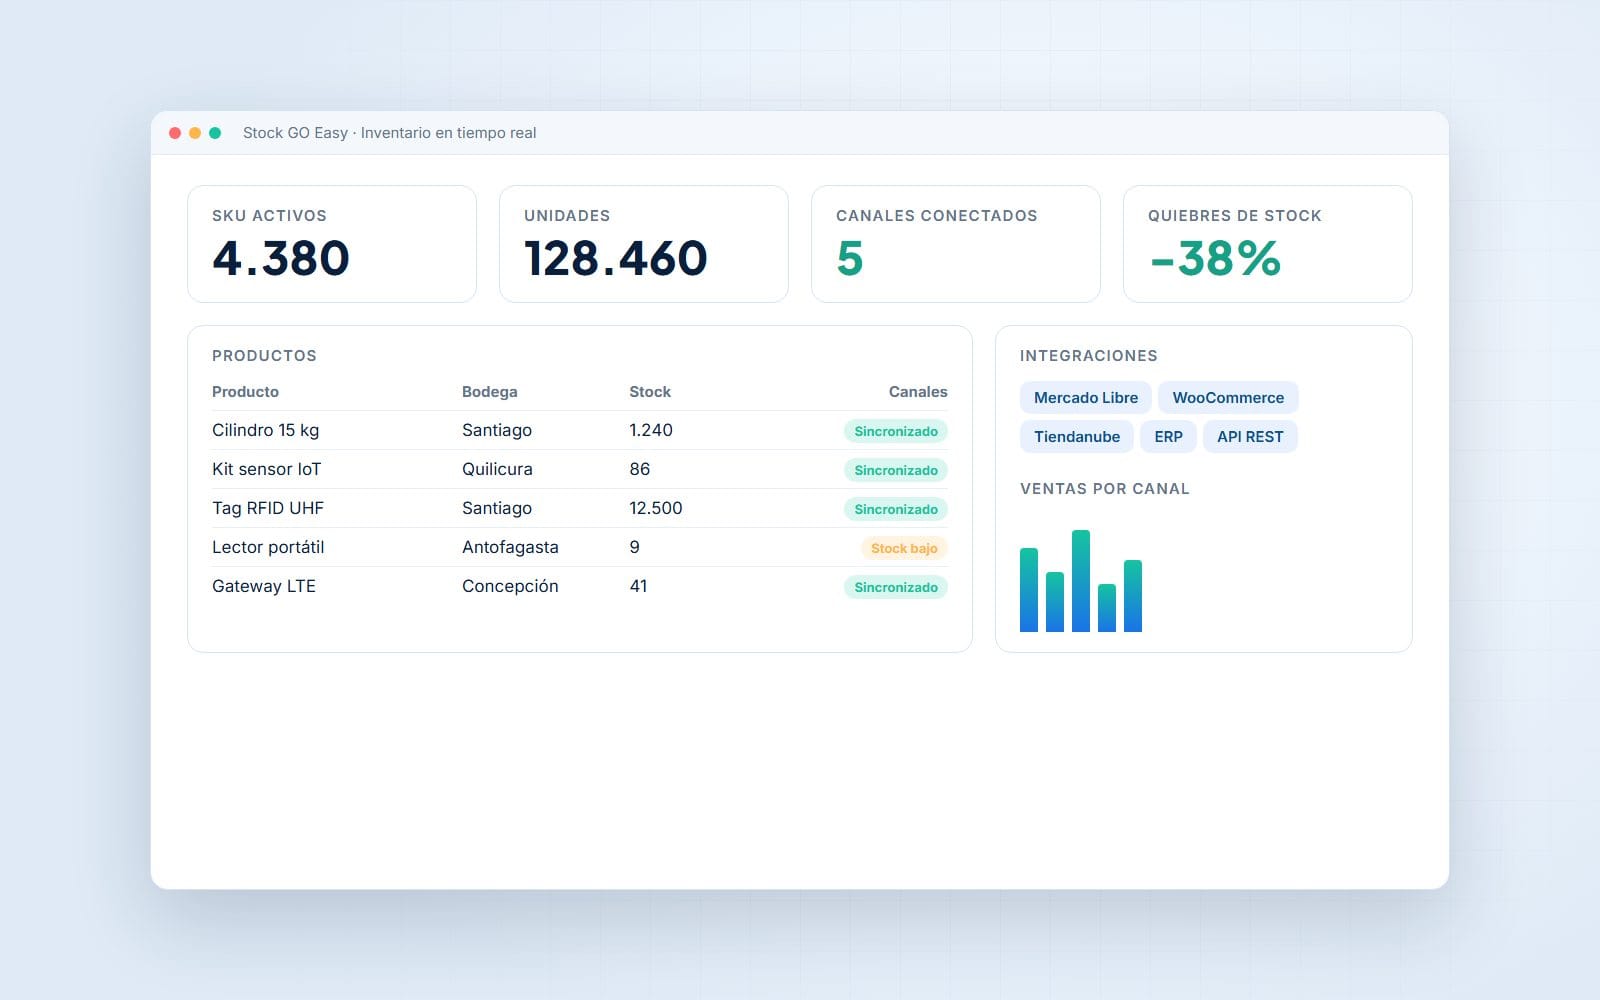Click the Quiebres de Stock value -38%
The height and width of the screenshot is (1000, 1600).
tap(1215, 258)
